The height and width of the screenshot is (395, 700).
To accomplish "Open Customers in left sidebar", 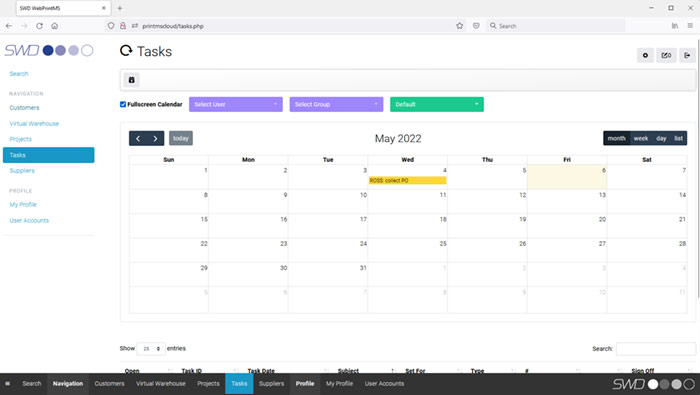I will point(24,108).
